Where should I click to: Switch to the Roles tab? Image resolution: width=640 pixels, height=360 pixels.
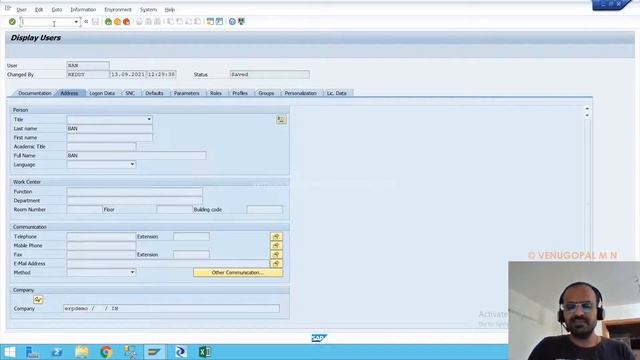[216, 93]
